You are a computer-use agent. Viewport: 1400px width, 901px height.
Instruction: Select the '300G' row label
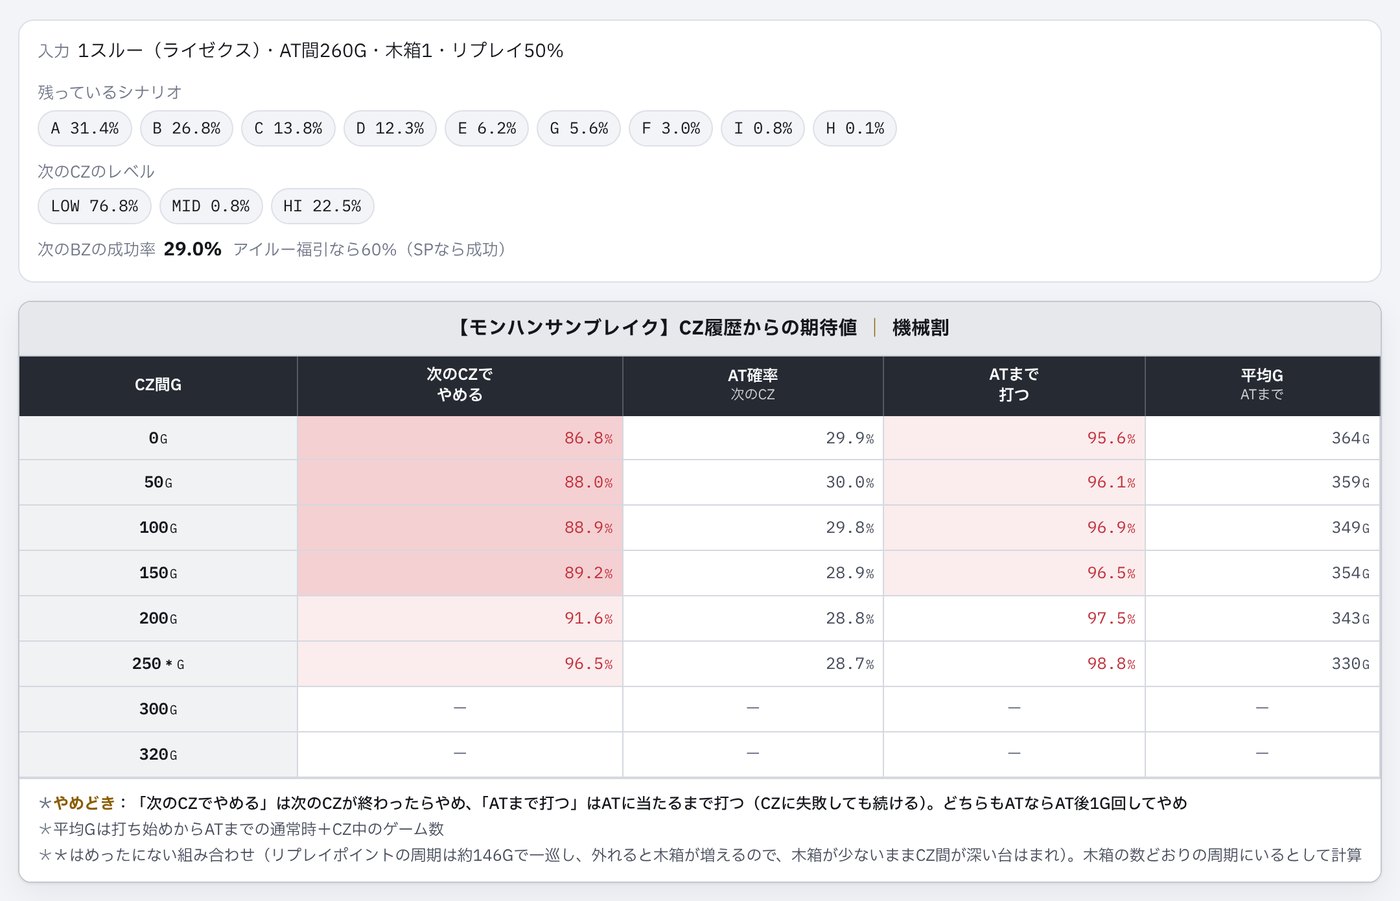[x=158, y=709]
